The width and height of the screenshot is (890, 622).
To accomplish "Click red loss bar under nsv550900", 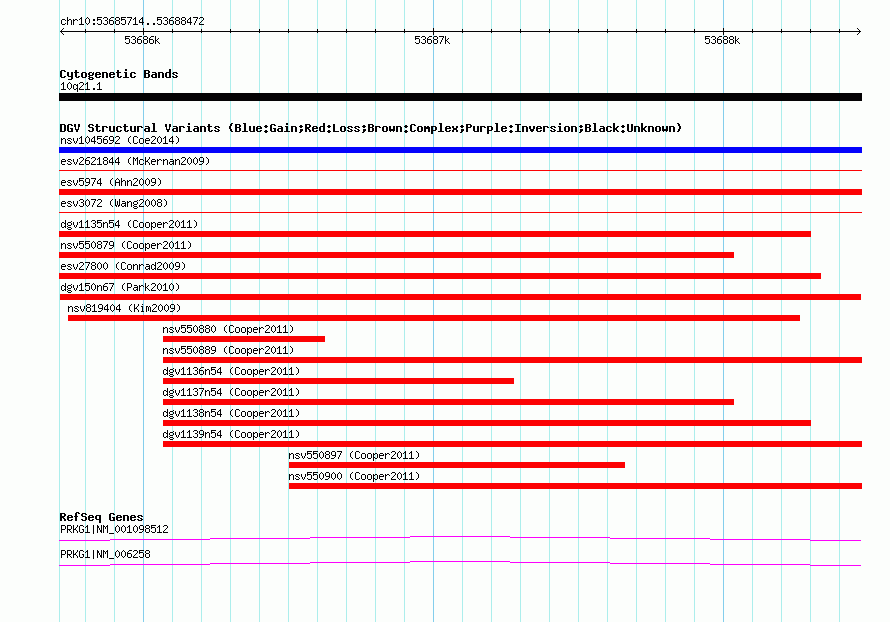I will (x=576, y=486).
